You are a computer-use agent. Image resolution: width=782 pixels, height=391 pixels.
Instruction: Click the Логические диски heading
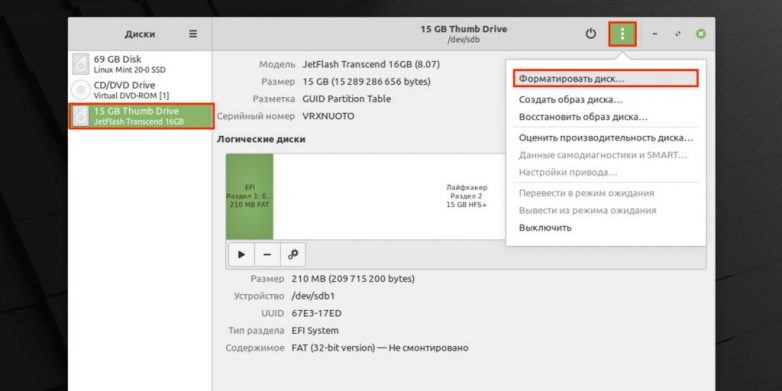(x=261, y=140)
